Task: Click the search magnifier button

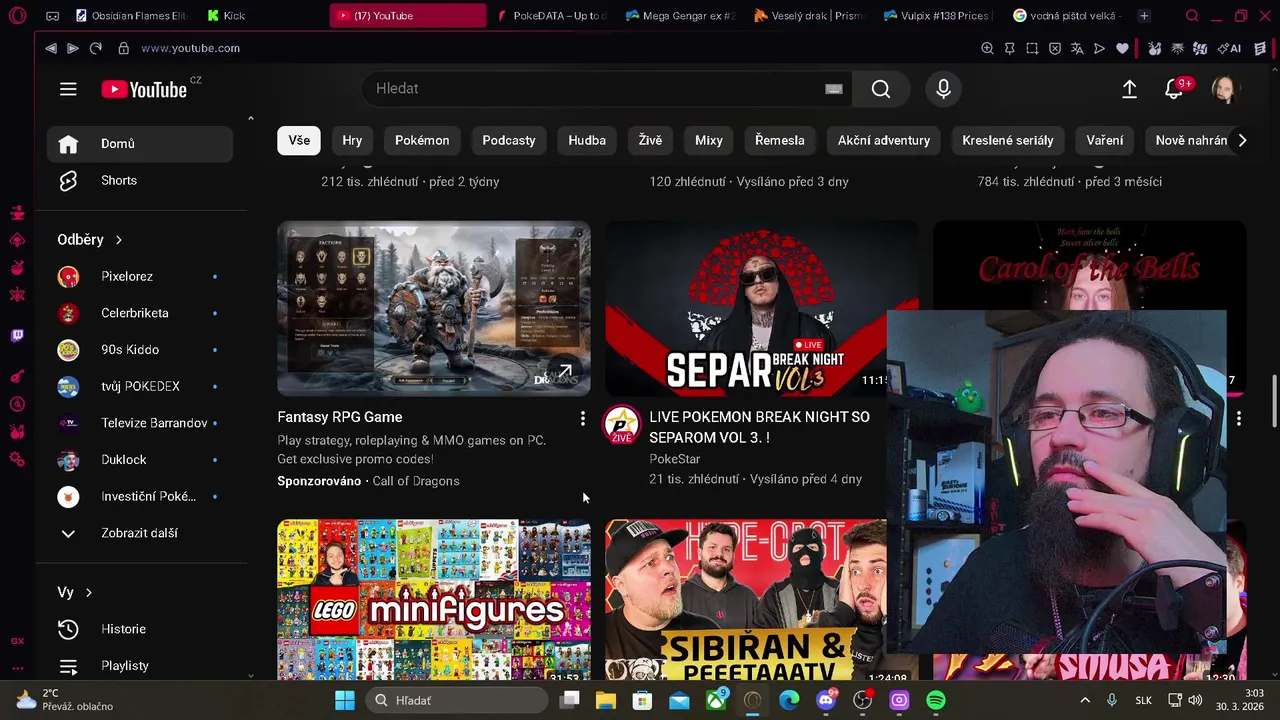Action: (881, 89)
